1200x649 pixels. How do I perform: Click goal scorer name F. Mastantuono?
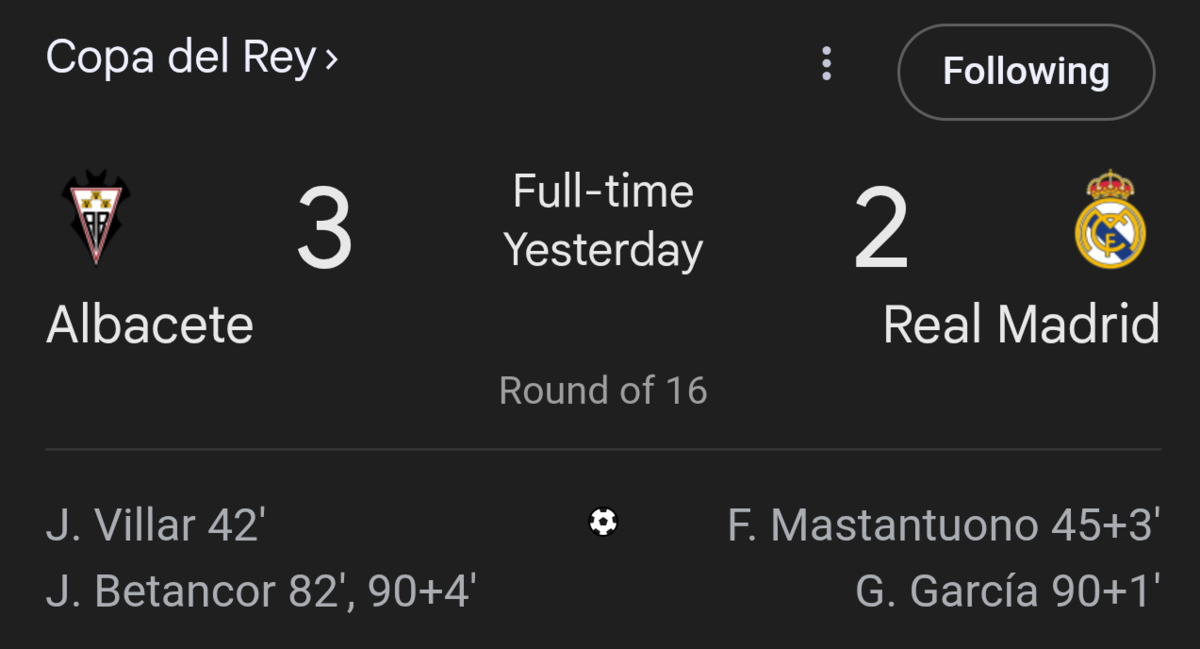[883, 525]
